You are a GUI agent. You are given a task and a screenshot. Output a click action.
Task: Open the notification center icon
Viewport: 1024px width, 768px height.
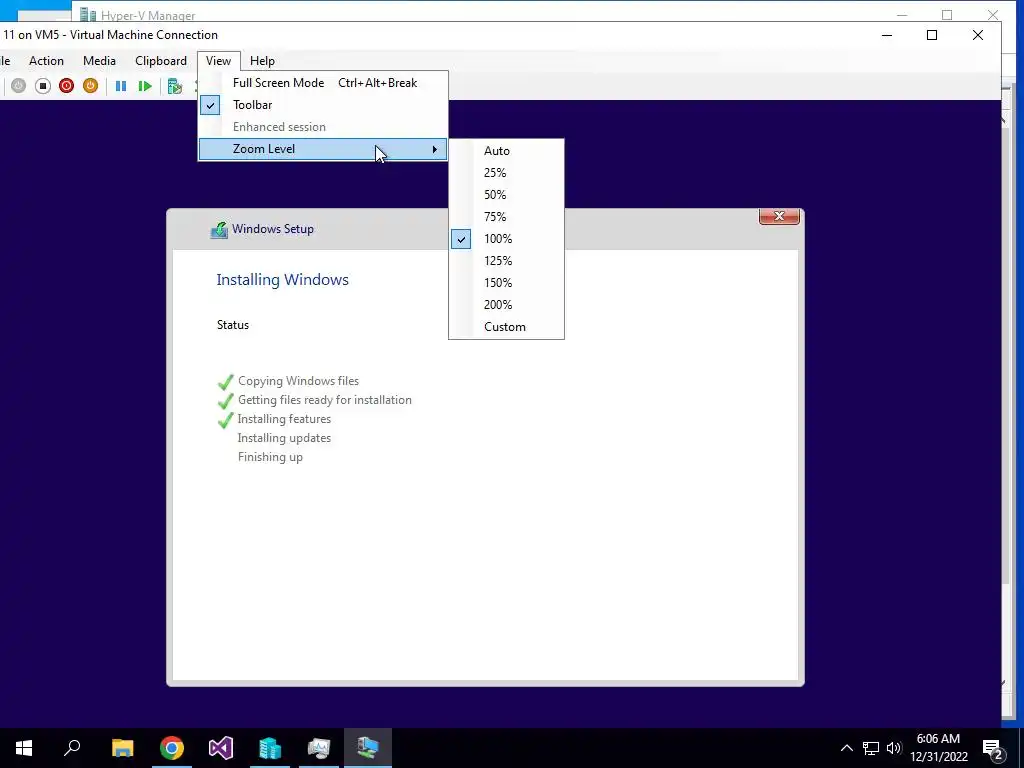click(x=993, y=748)
